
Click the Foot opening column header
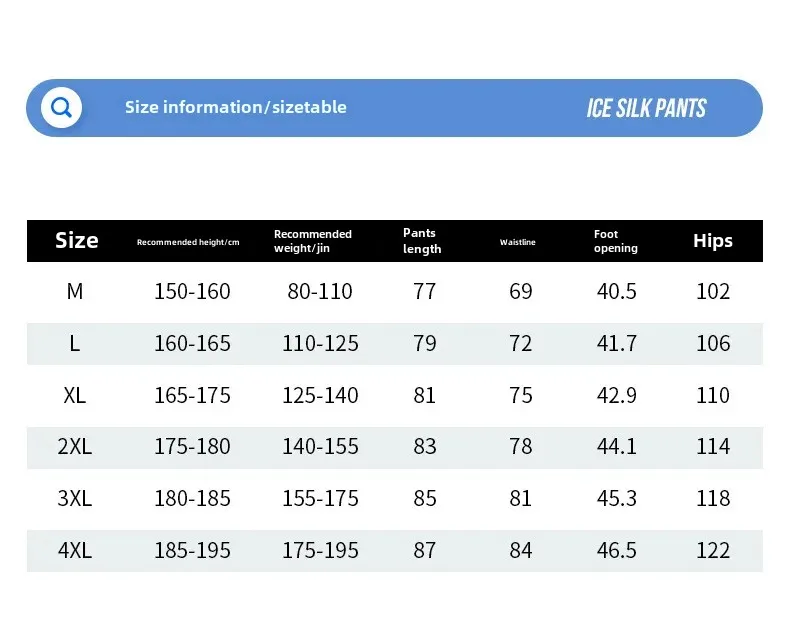tap(616, 241)
